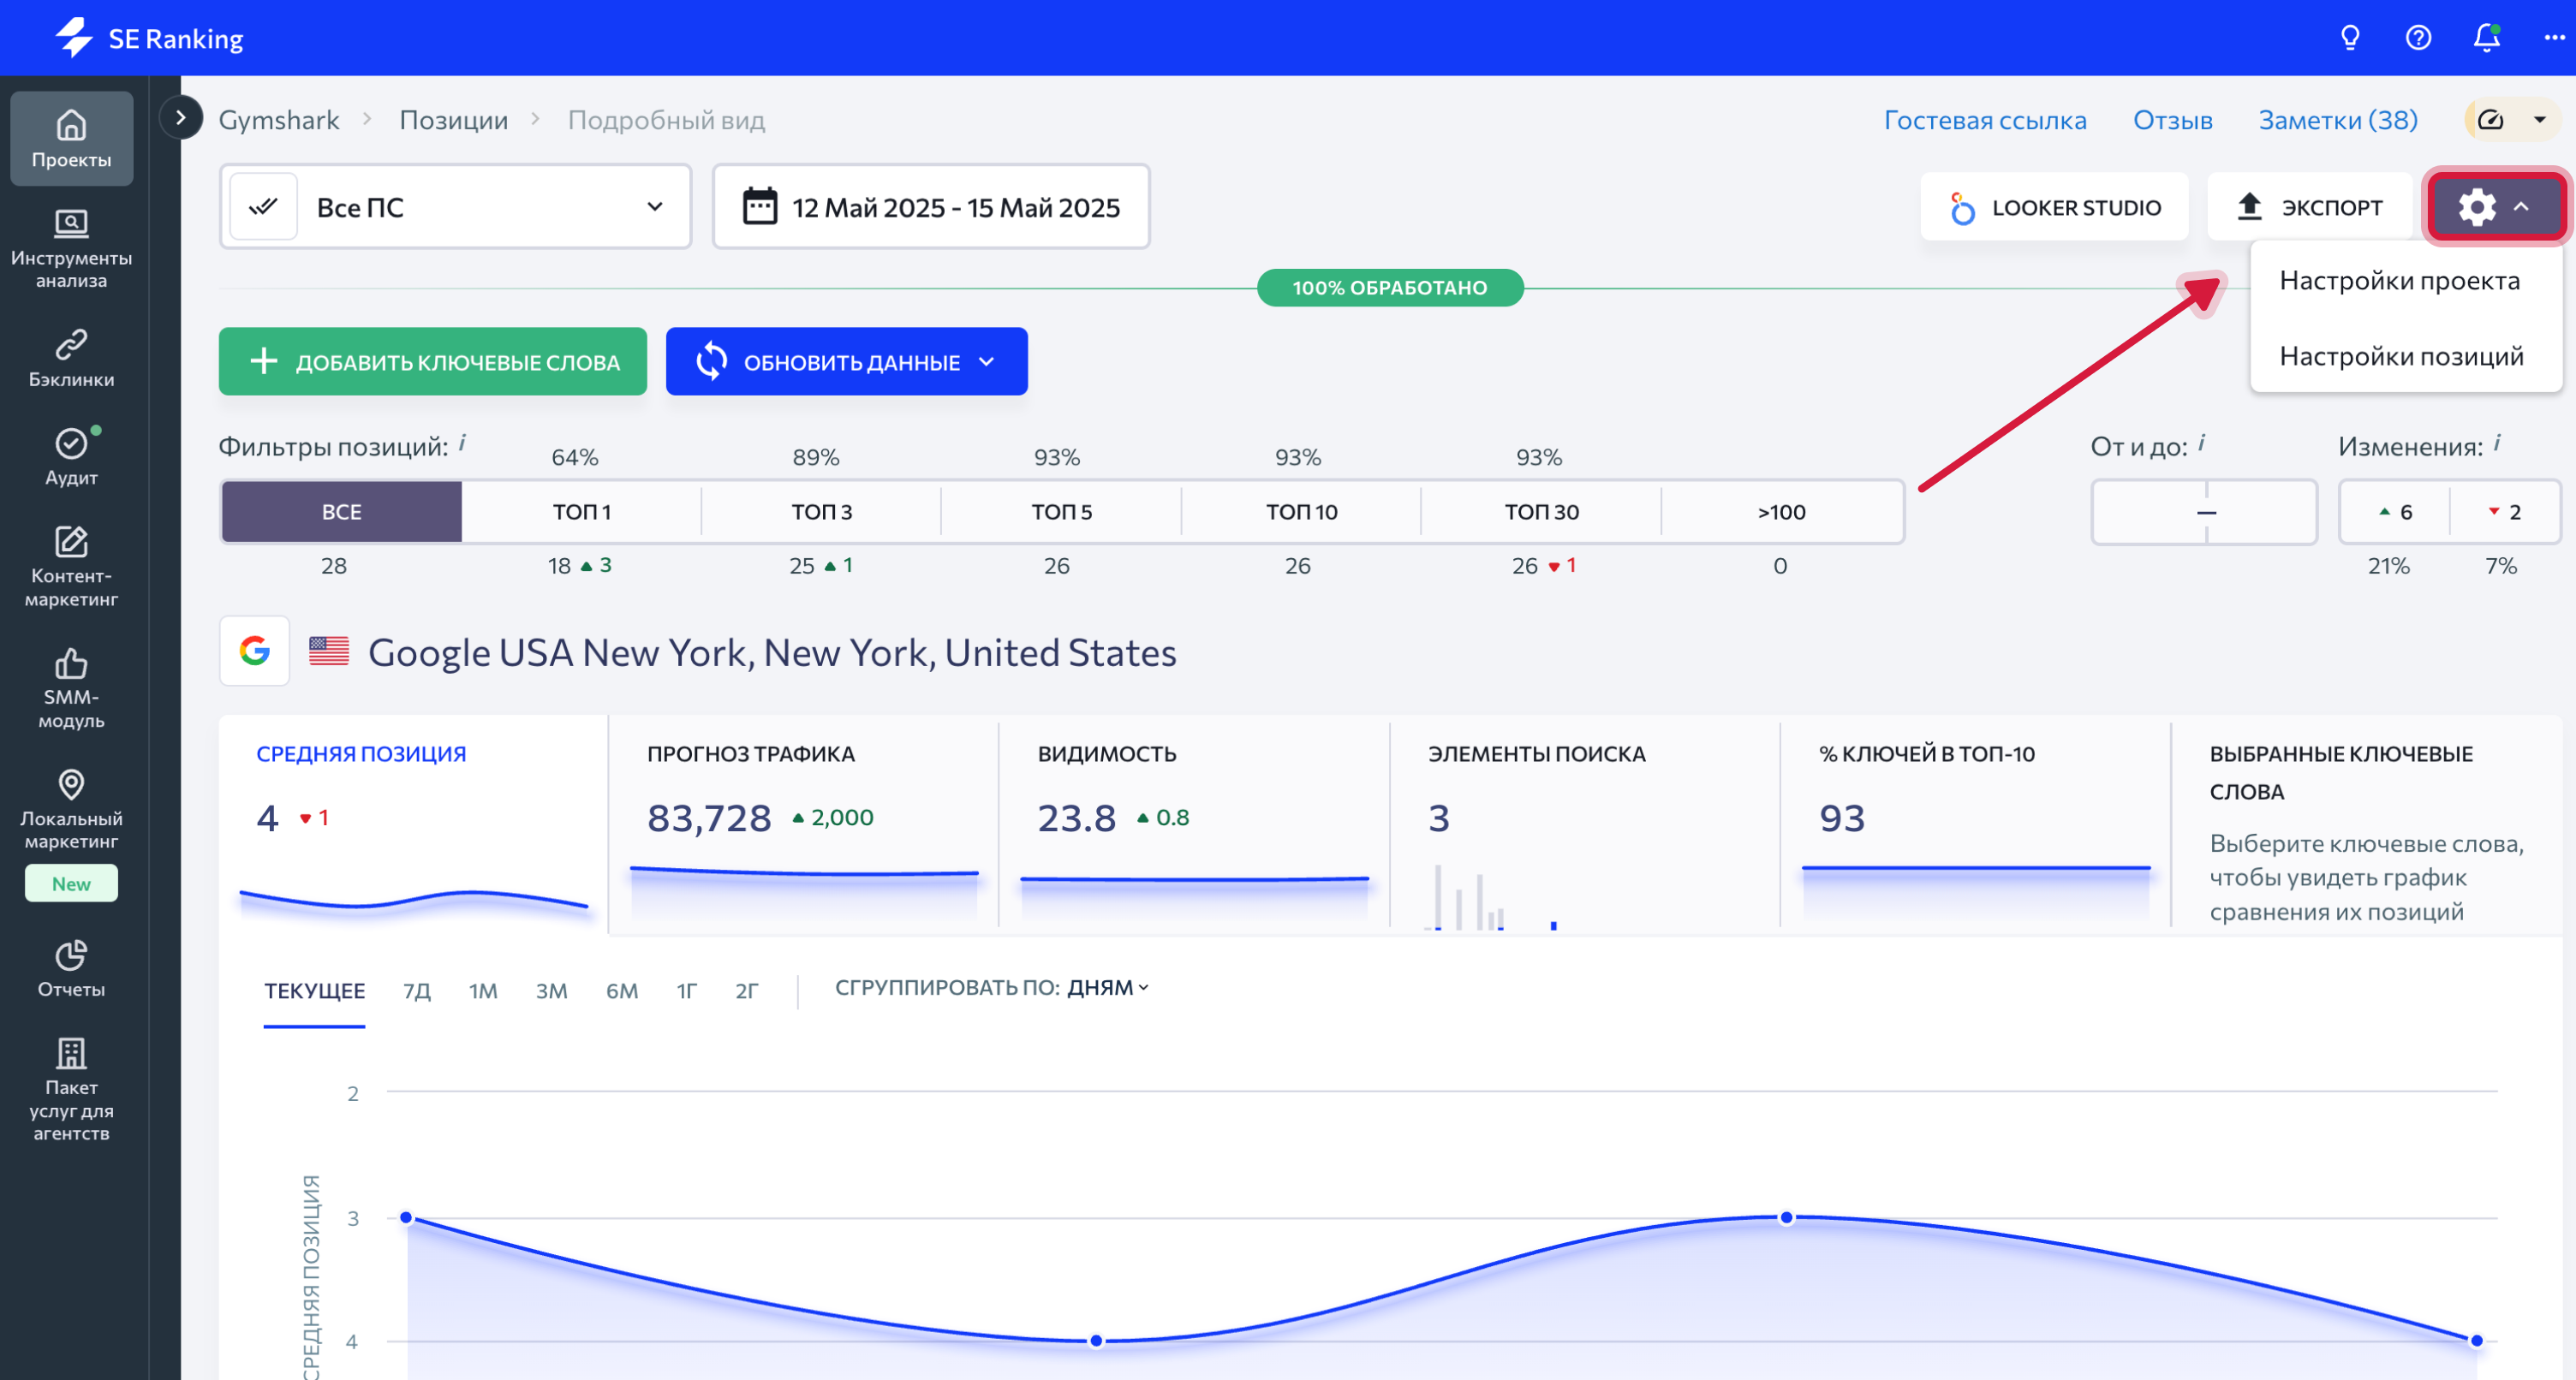The image size is (2576, 1380).
Task: Switch to 1Г period tab
Action: pyautogui.click(x=687, y=991)
